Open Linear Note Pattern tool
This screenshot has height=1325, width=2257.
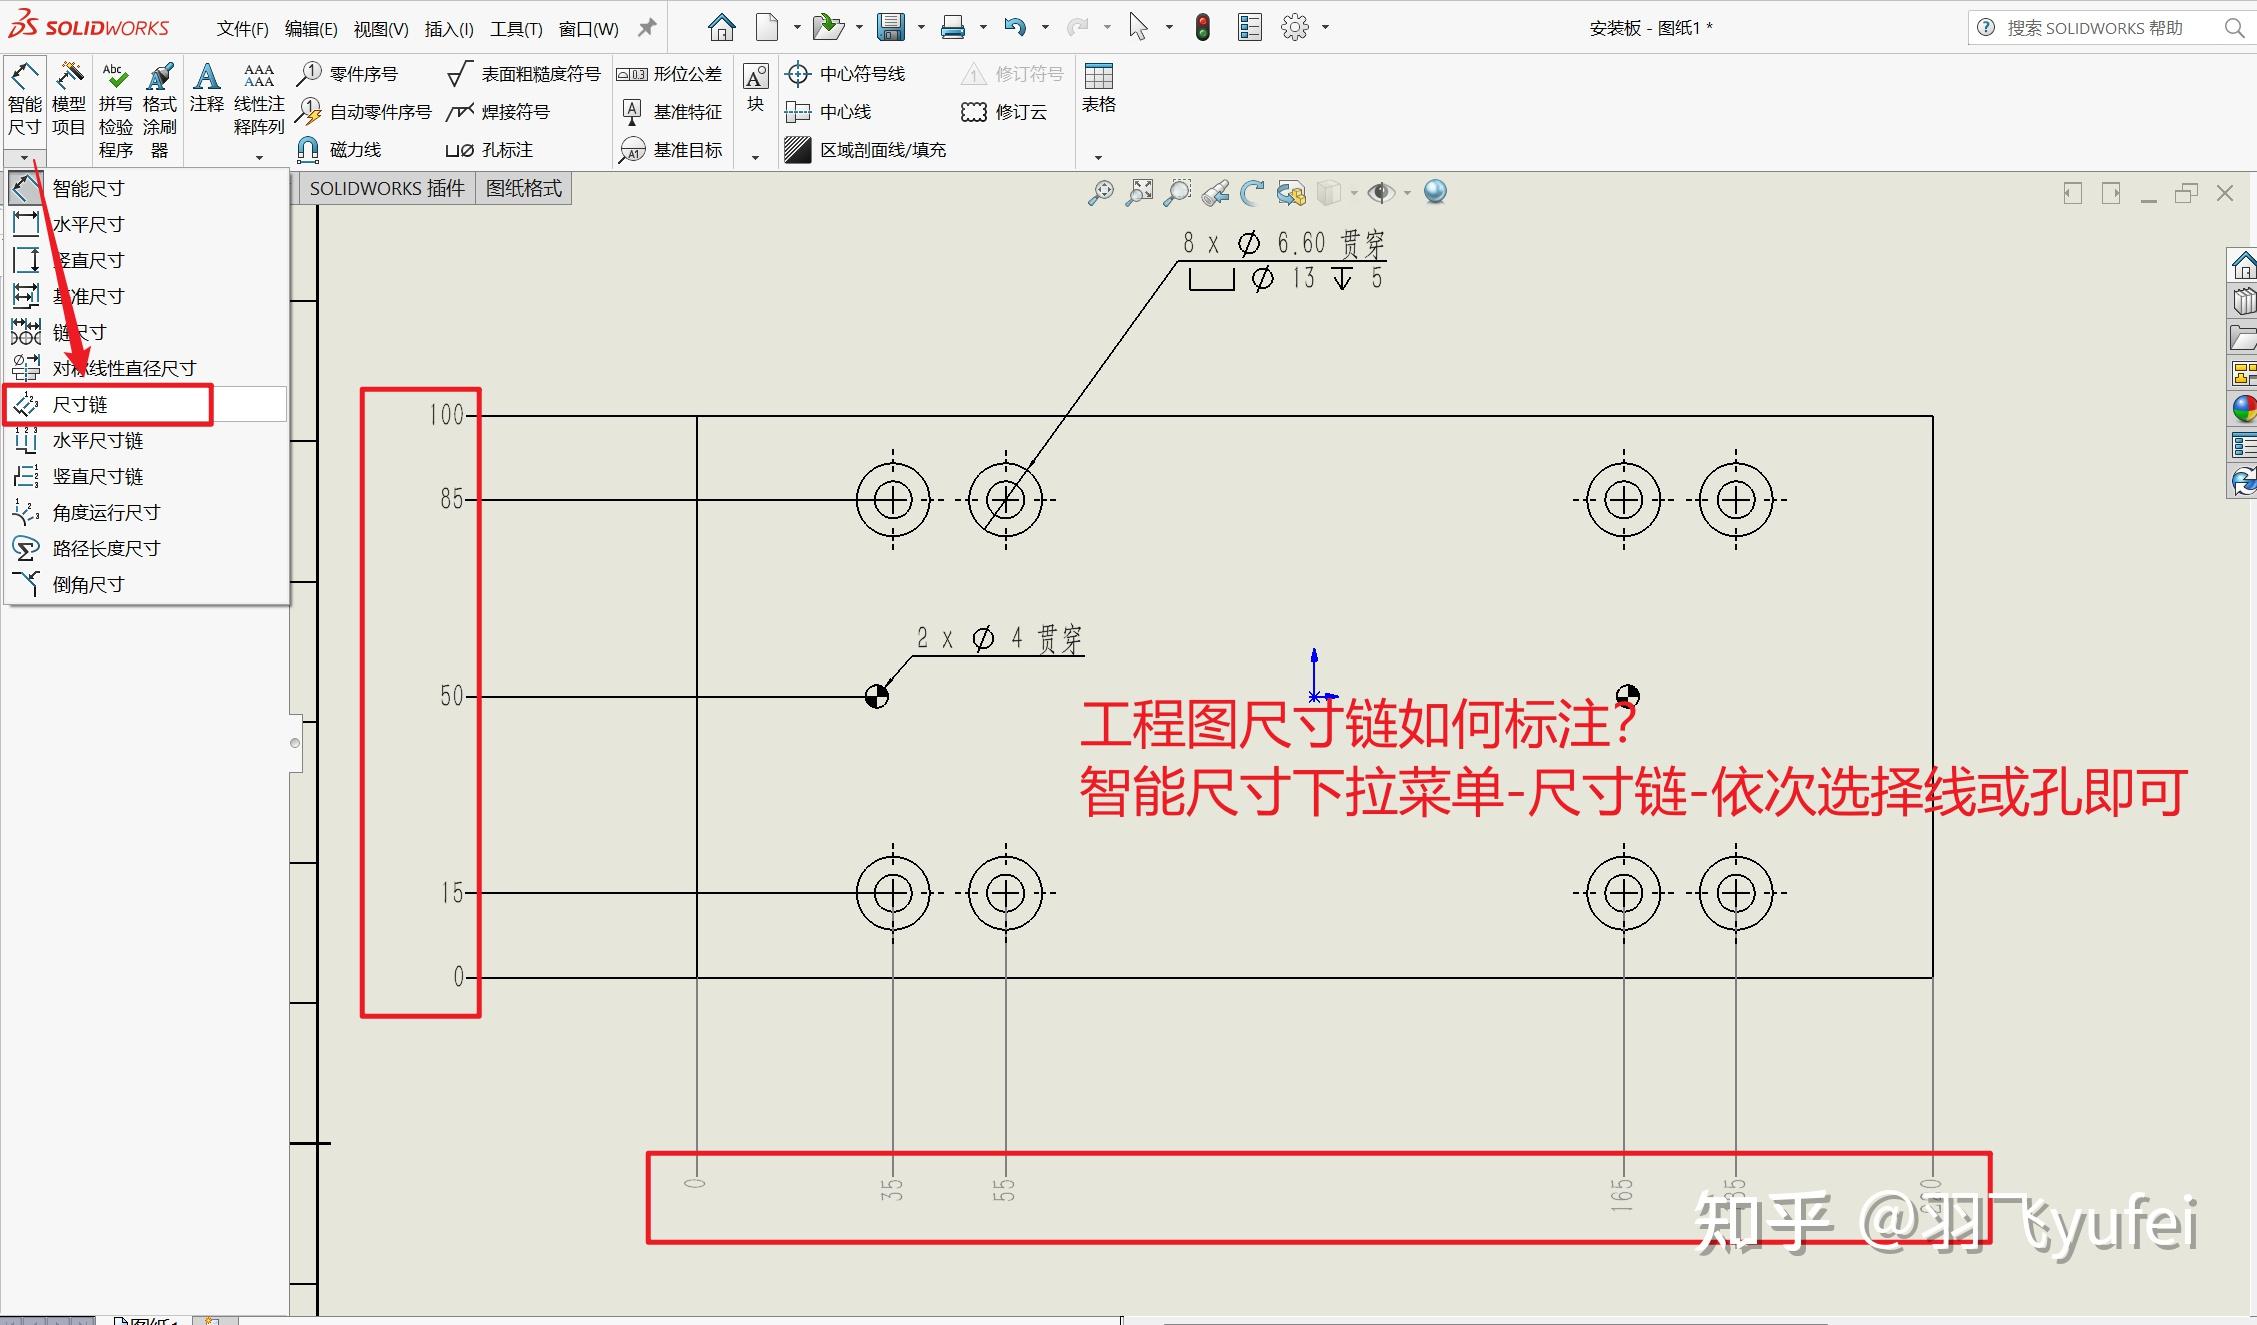coord(259,100)
